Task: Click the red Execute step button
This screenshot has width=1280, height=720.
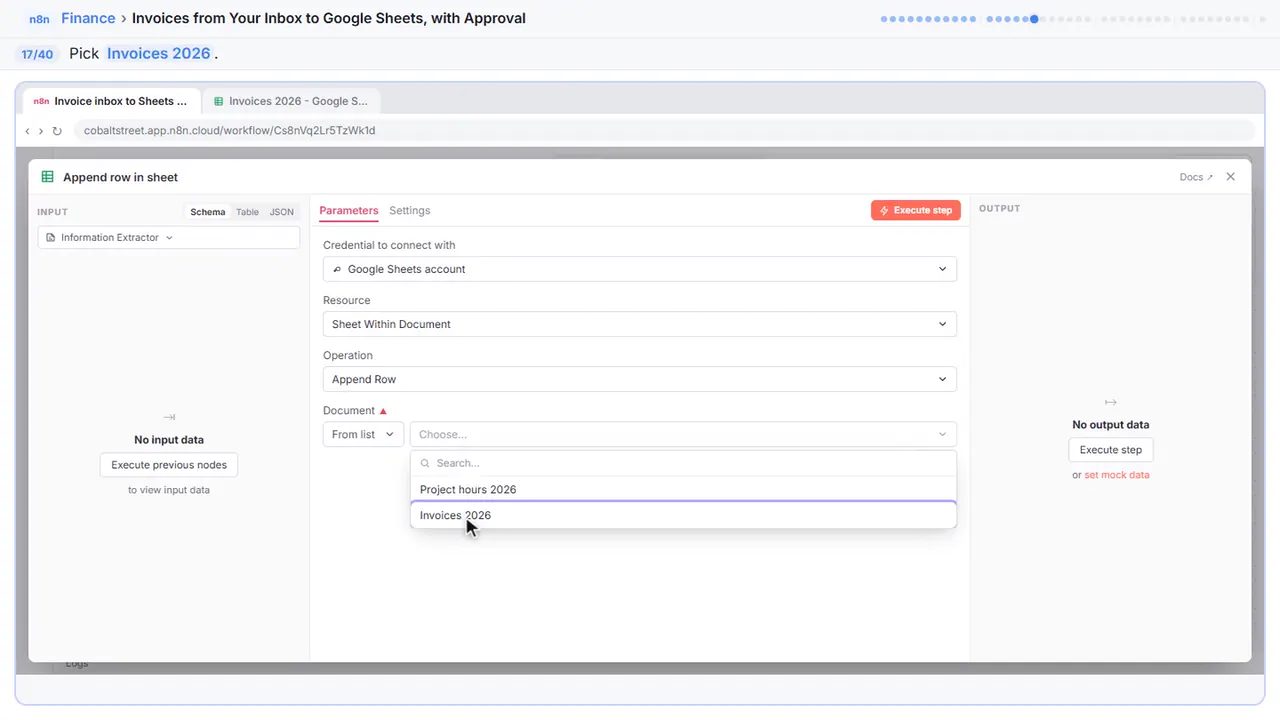Action: [x=916, y=210]
